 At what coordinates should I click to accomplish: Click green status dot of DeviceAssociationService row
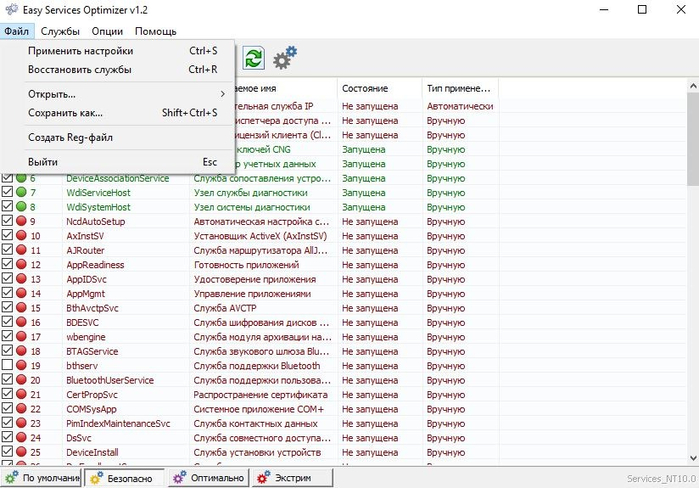tap(21, 178)
